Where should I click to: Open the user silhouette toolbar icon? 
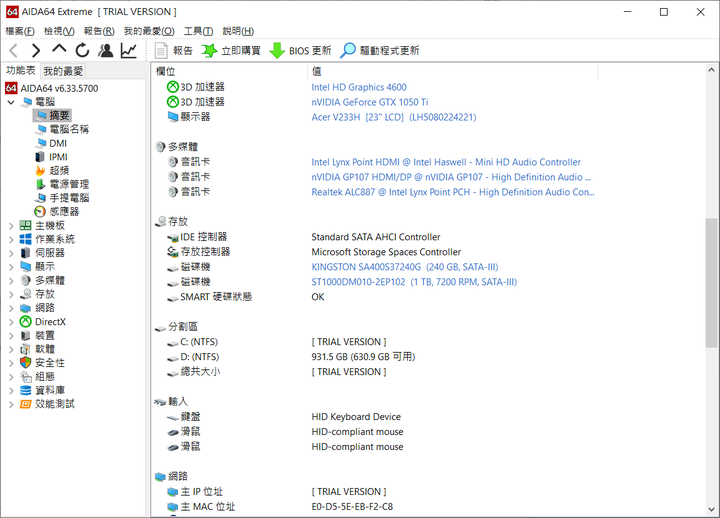click(x=106, y=51)
